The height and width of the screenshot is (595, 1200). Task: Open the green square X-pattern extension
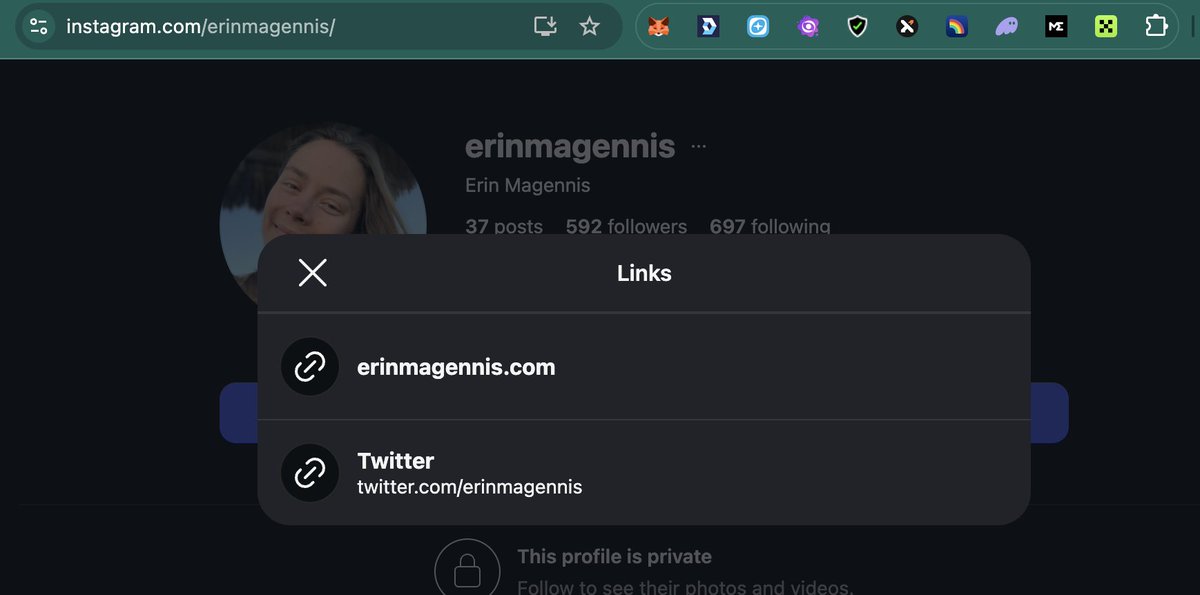pyautogui.click(x=1106, y=27)
